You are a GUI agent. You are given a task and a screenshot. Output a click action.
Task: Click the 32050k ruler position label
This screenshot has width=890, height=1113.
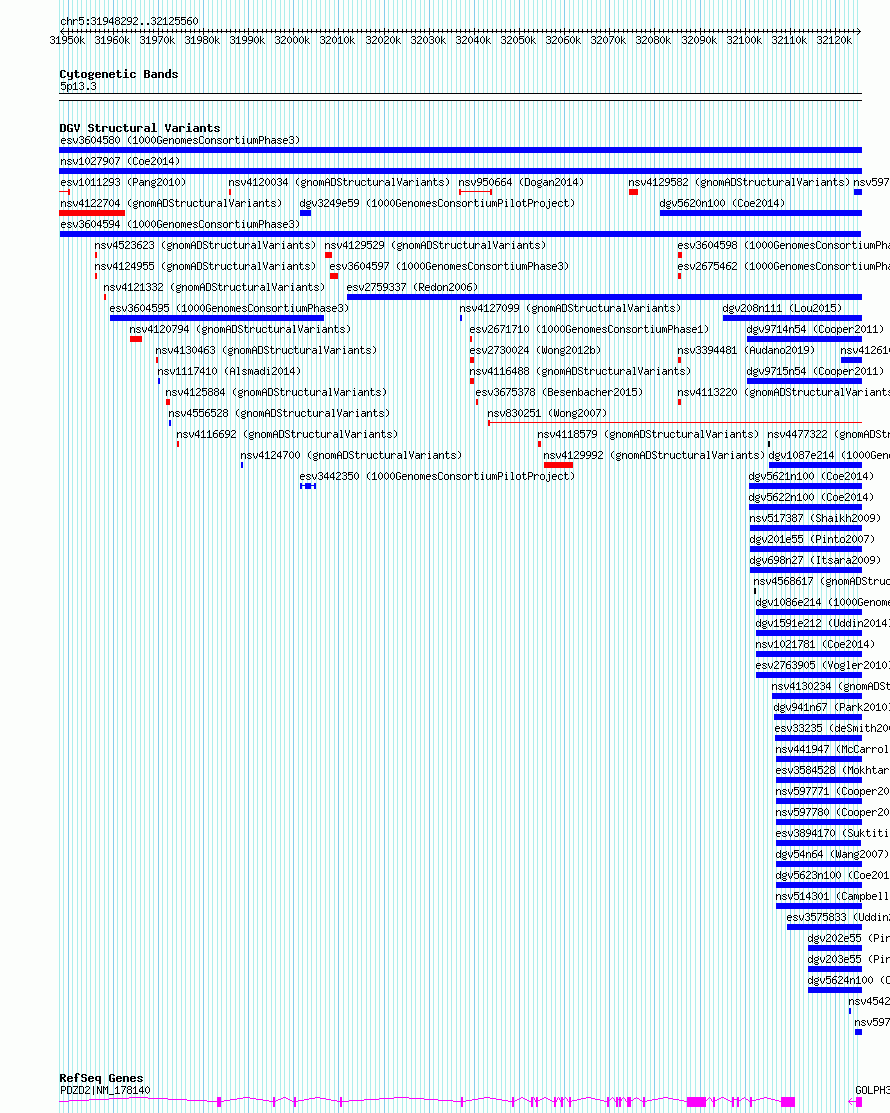pos(518,40)
